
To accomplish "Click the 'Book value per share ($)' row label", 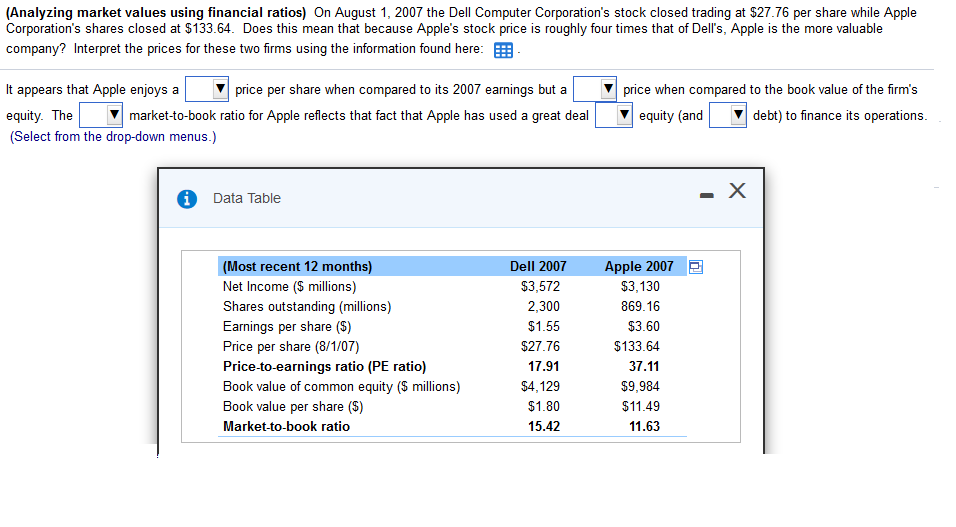I will pos(293,406).
